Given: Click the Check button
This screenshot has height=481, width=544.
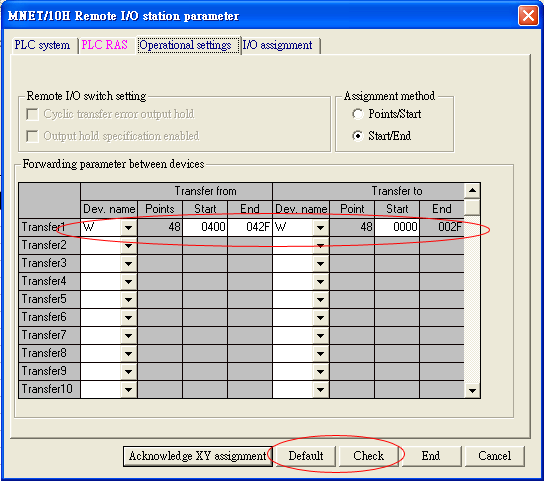Looking at the screenshot, I should 368,456.
